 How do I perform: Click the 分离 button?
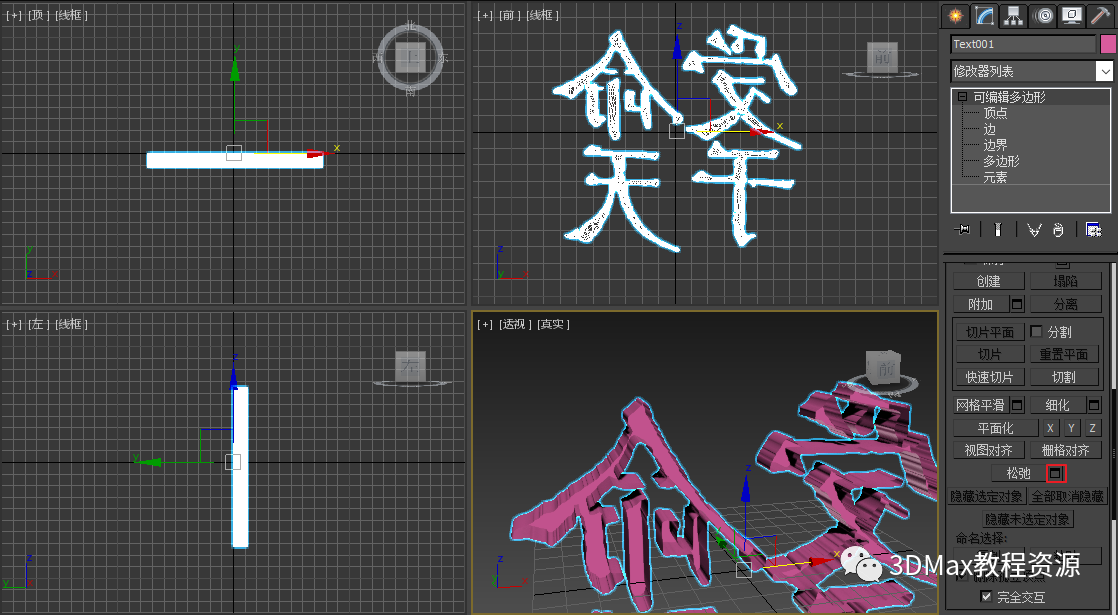point(1065,304)
